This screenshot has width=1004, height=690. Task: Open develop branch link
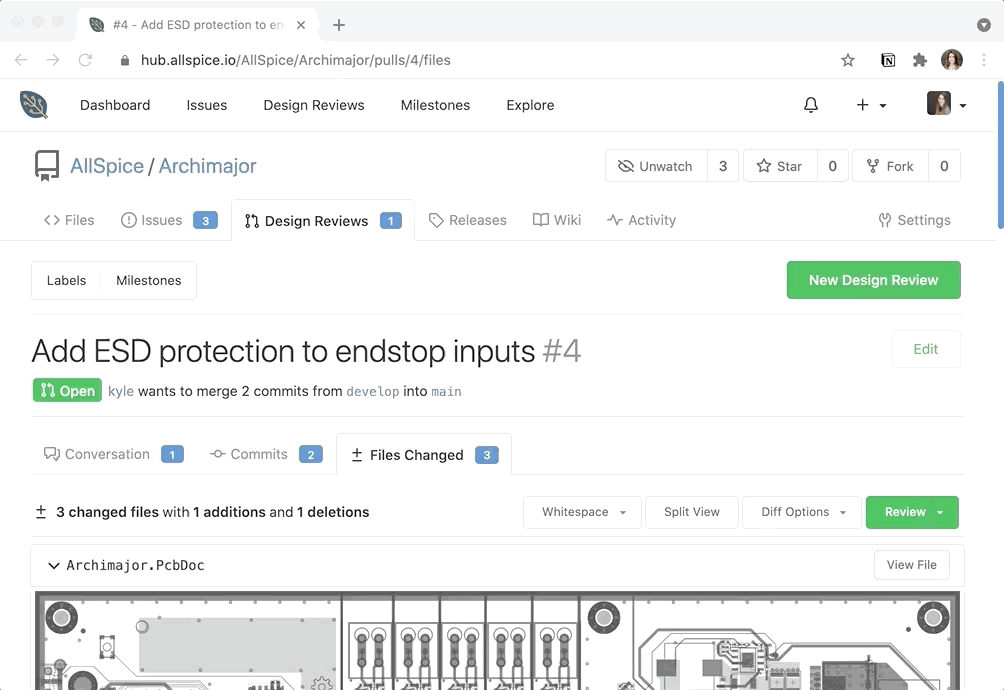(373, 392)
